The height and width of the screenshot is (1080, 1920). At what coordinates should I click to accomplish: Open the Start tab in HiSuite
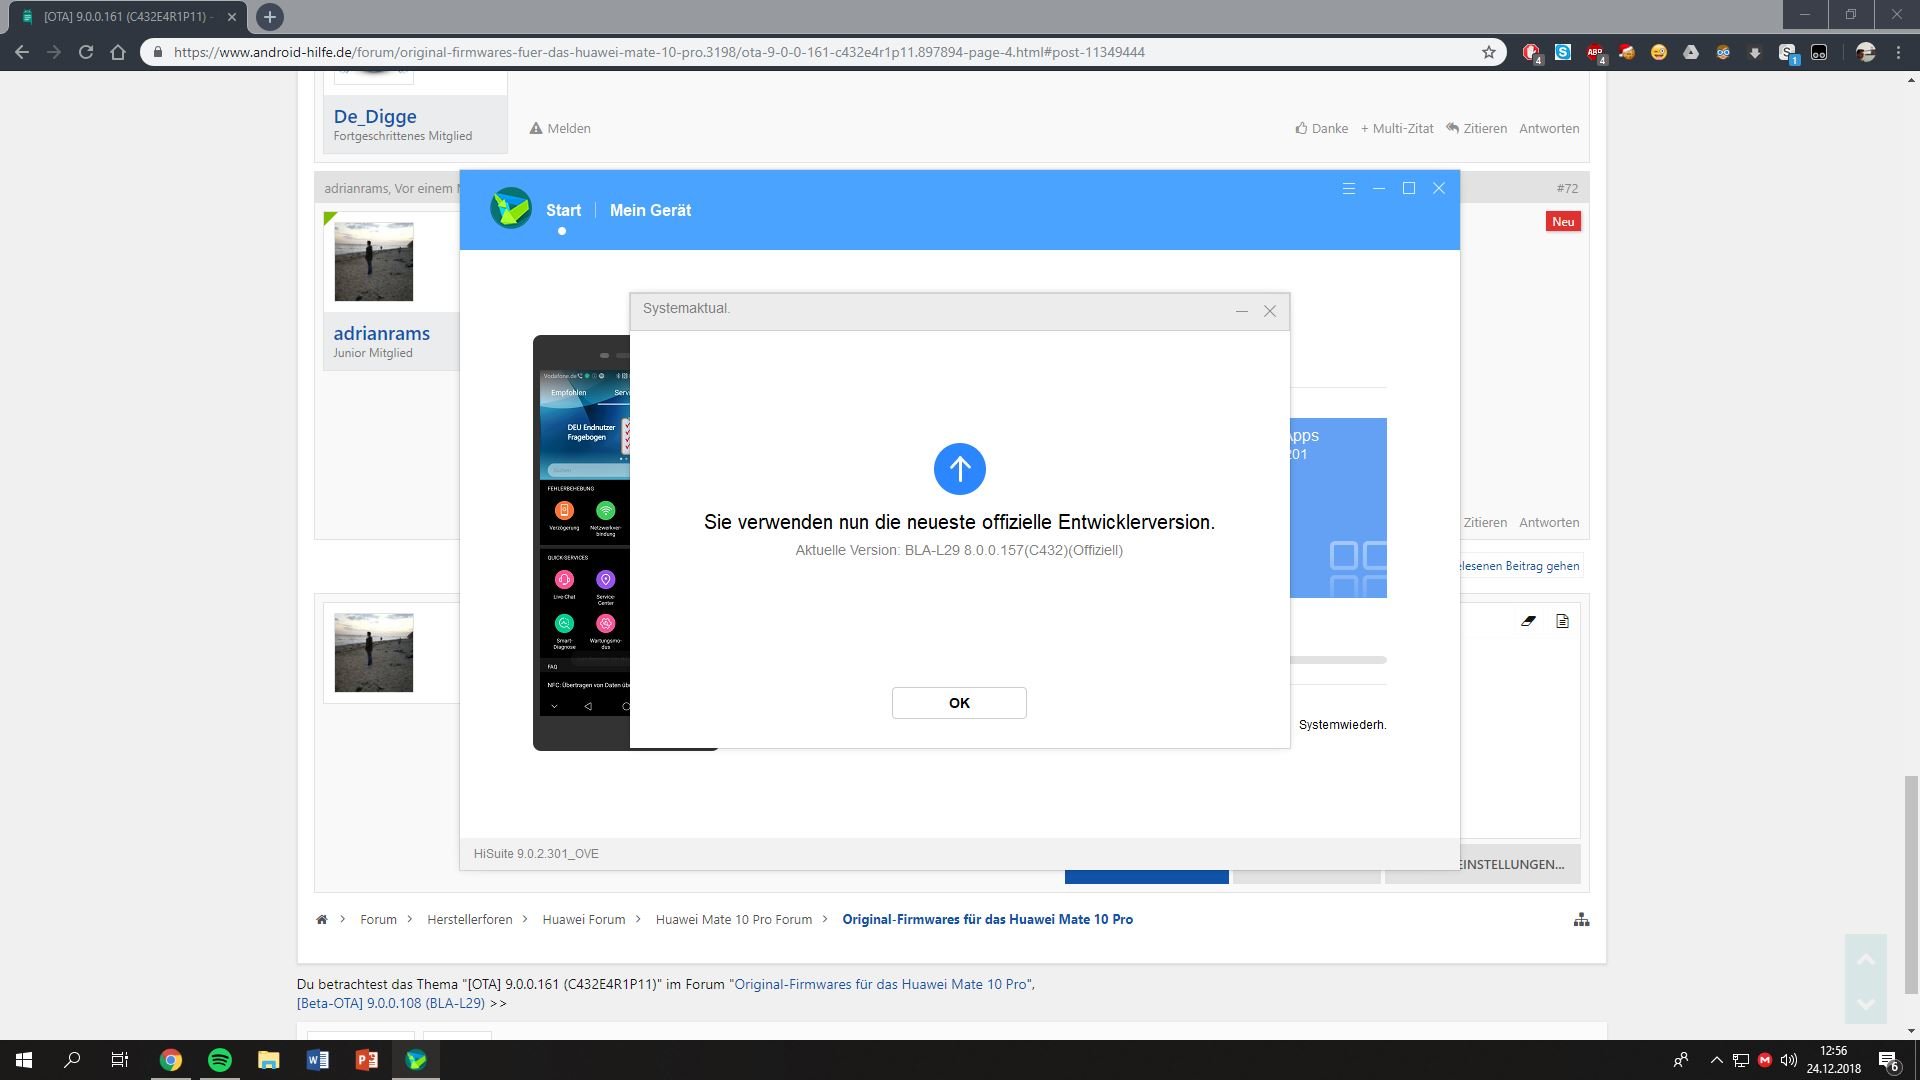563,210
